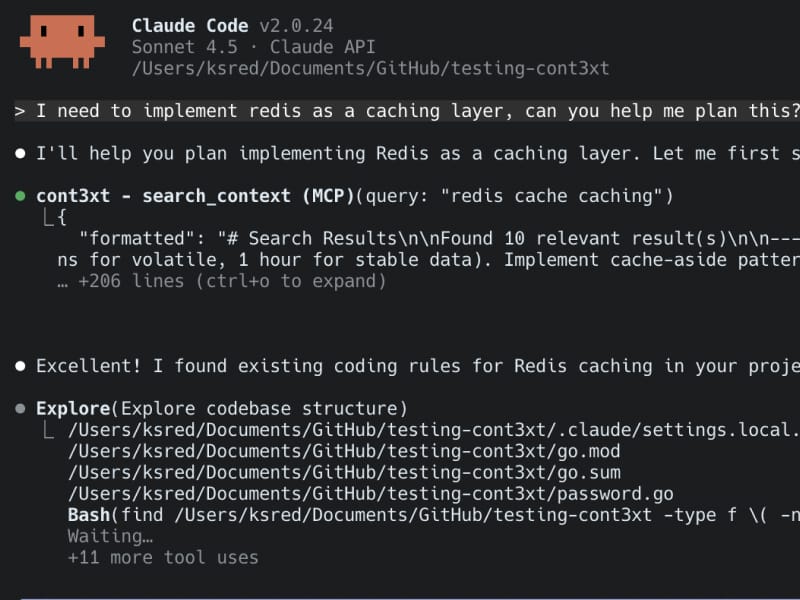Click the "Waiting…" status text
Viewport: 800px width, 600px height.
(x=110, y=536)
